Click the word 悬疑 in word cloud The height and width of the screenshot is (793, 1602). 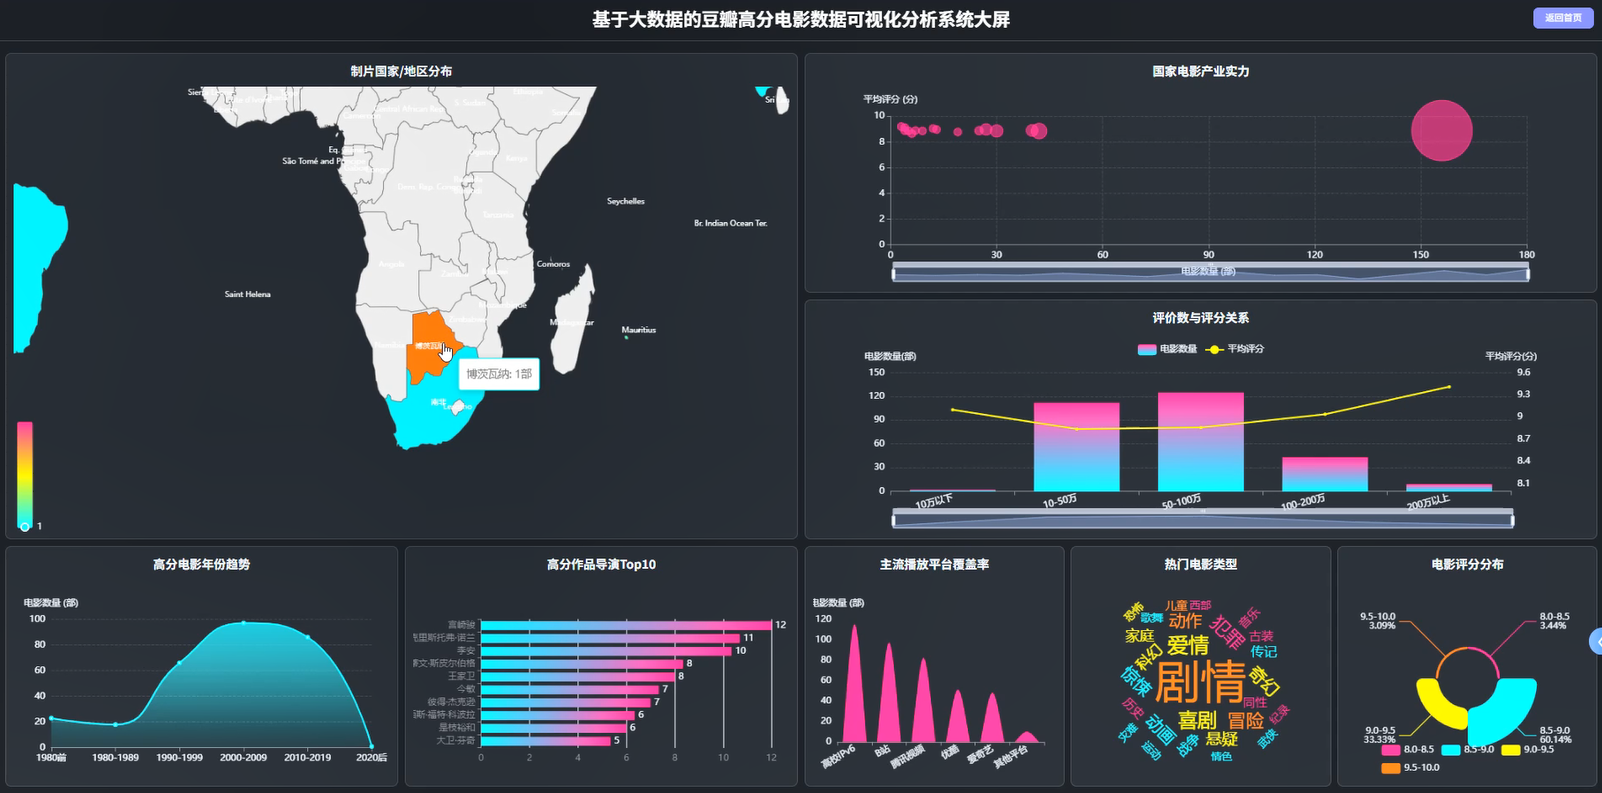click(1222, 739)
